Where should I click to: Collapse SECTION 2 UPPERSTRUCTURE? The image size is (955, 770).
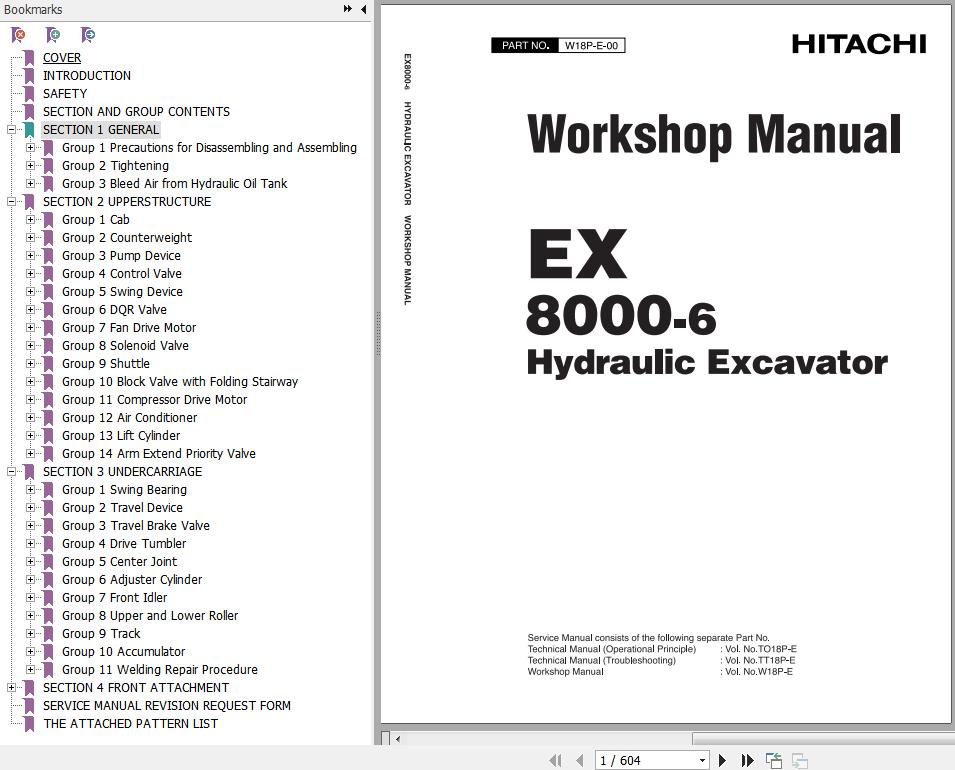tap(11, 202)
